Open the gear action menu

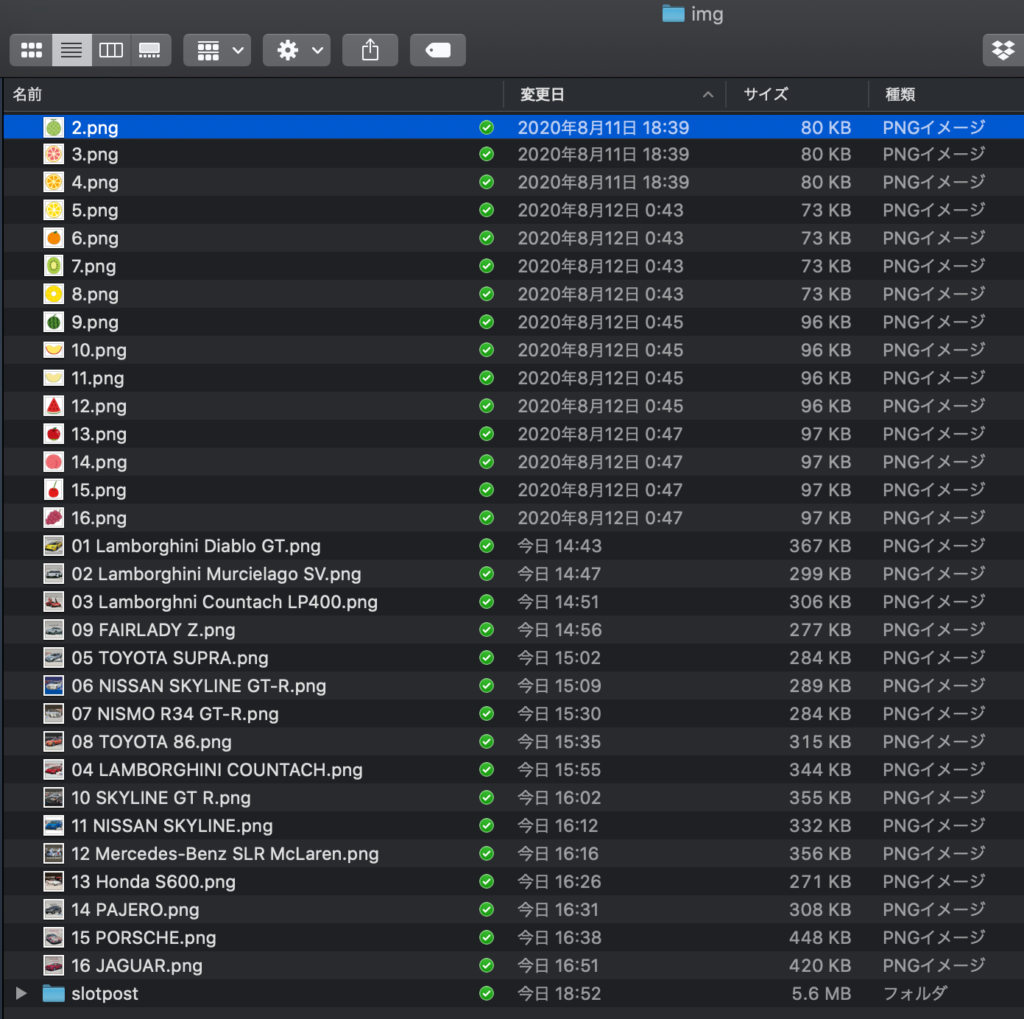[x=296, y=50]
